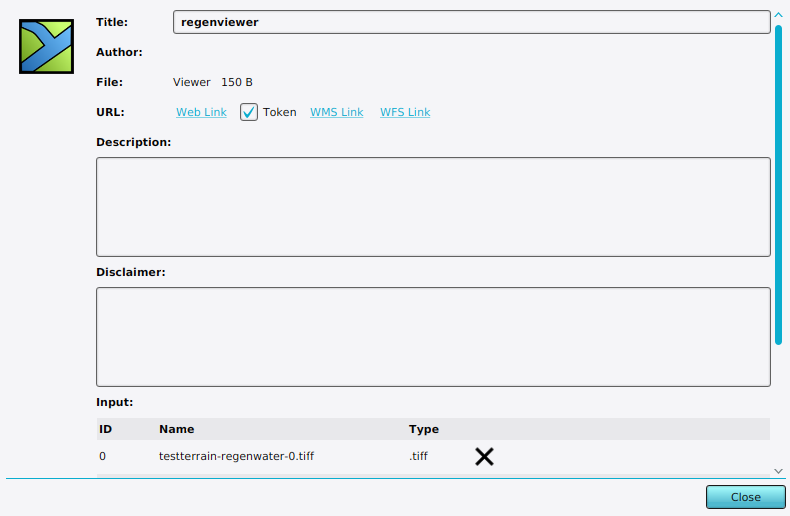Open the WMS Link
Viewport: 790px width, 516px height.
[336, 112]
